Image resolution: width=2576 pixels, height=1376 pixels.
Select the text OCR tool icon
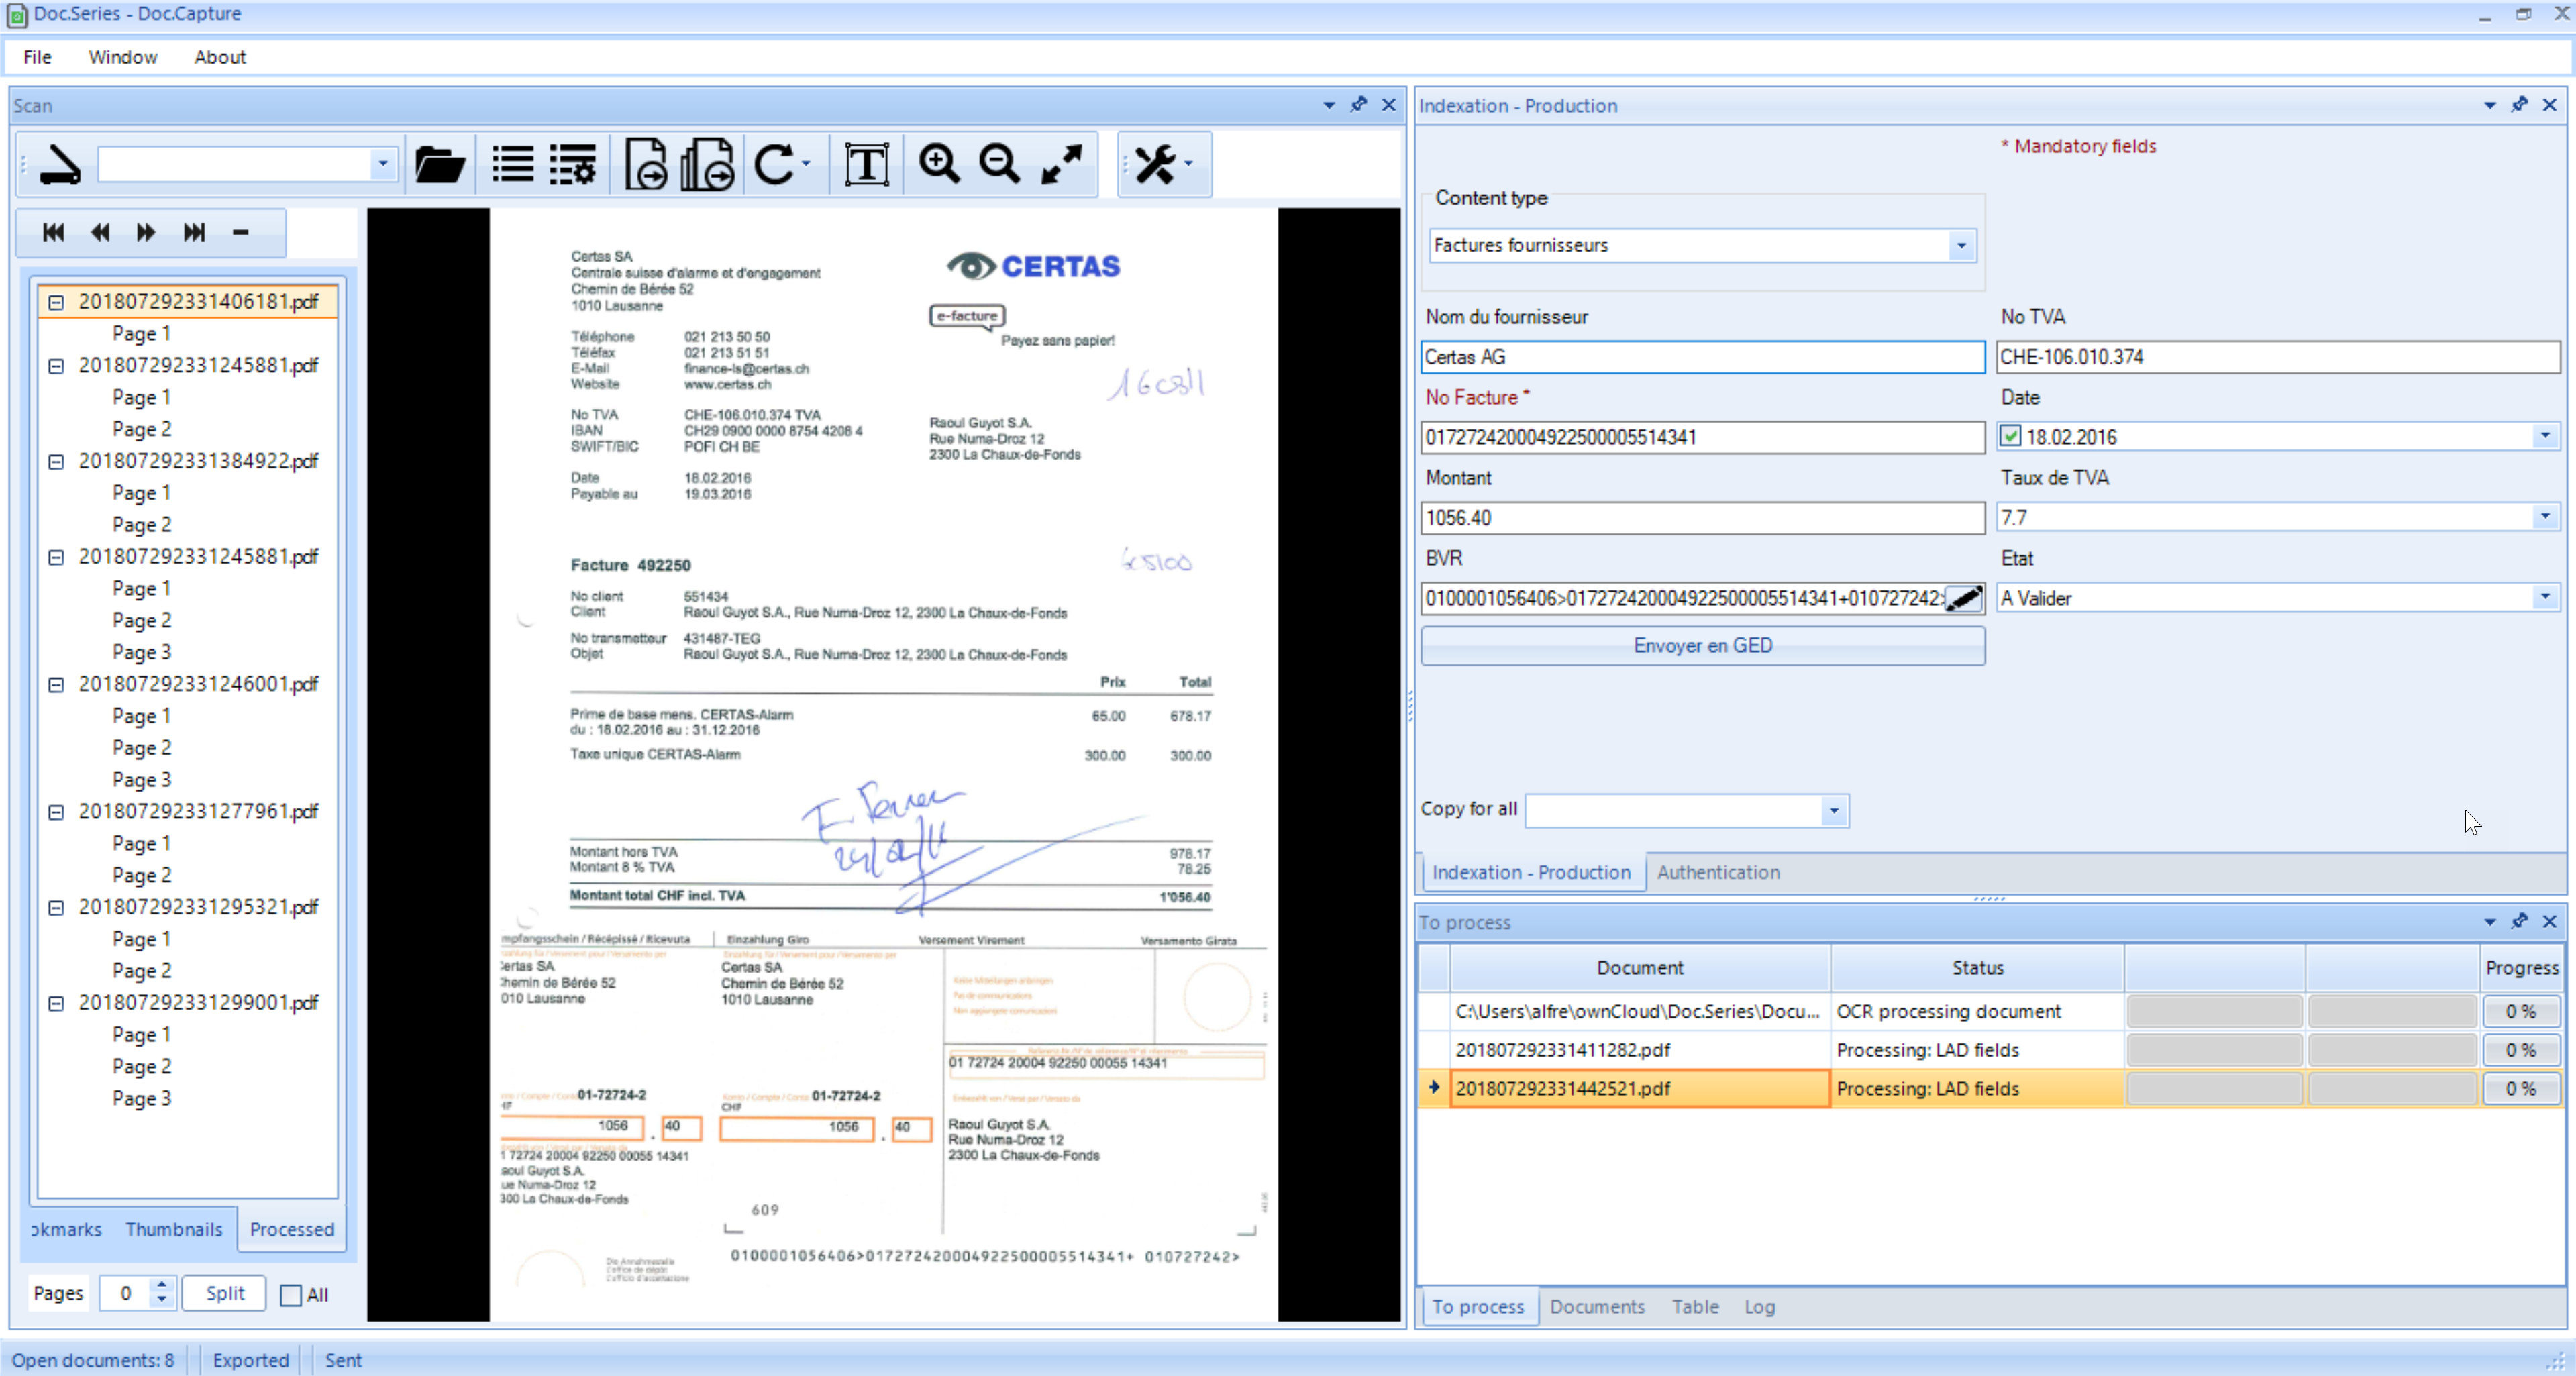pos(866,164)
